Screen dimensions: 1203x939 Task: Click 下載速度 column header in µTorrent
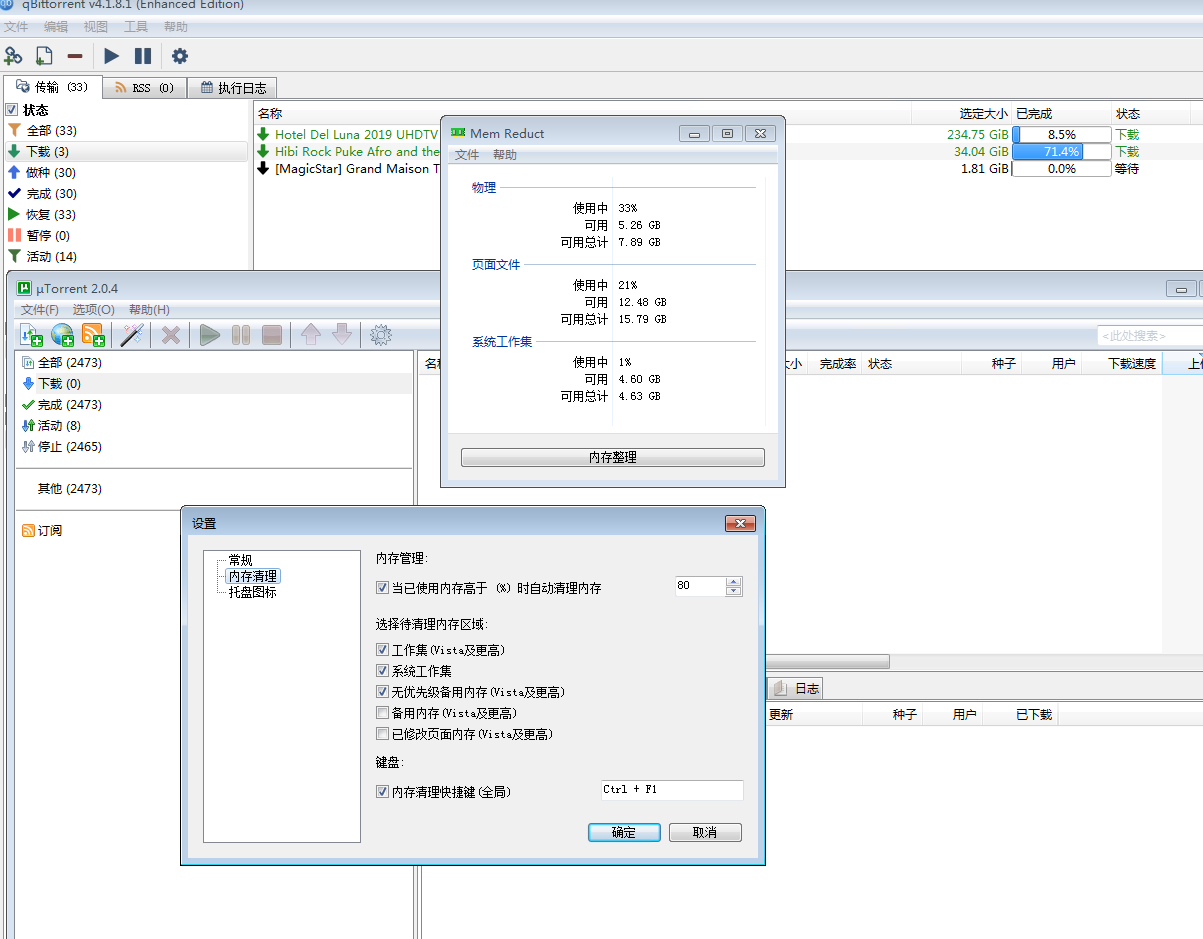point(1122,364)
